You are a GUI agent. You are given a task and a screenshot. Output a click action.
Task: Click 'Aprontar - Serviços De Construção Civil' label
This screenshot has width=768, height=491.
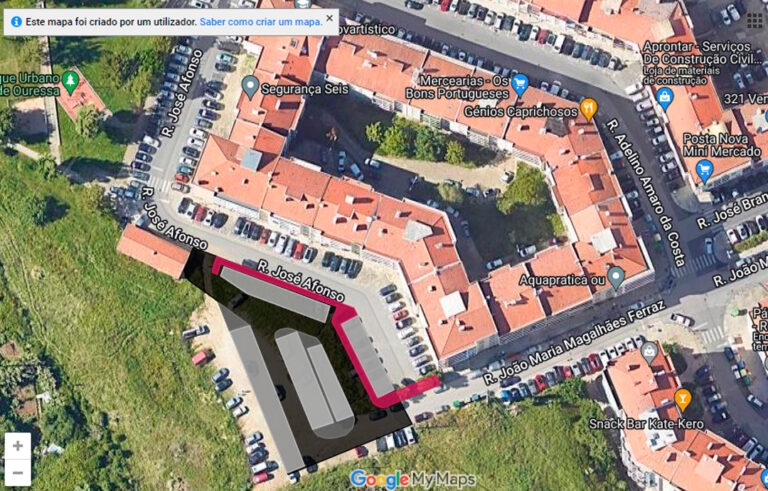(x=703, y=53)
